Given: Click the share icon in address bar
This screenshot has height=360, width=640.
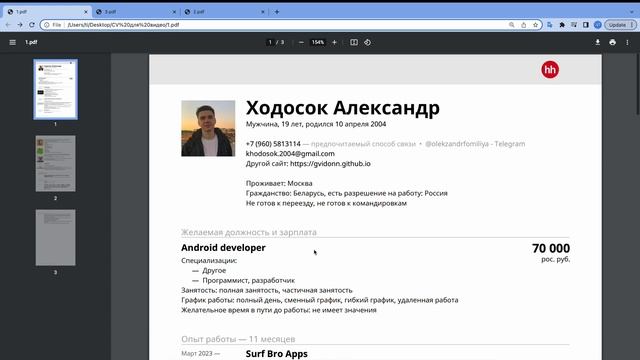Looking at the screenshot, I should pyautogui.click(x=524, y=25).
